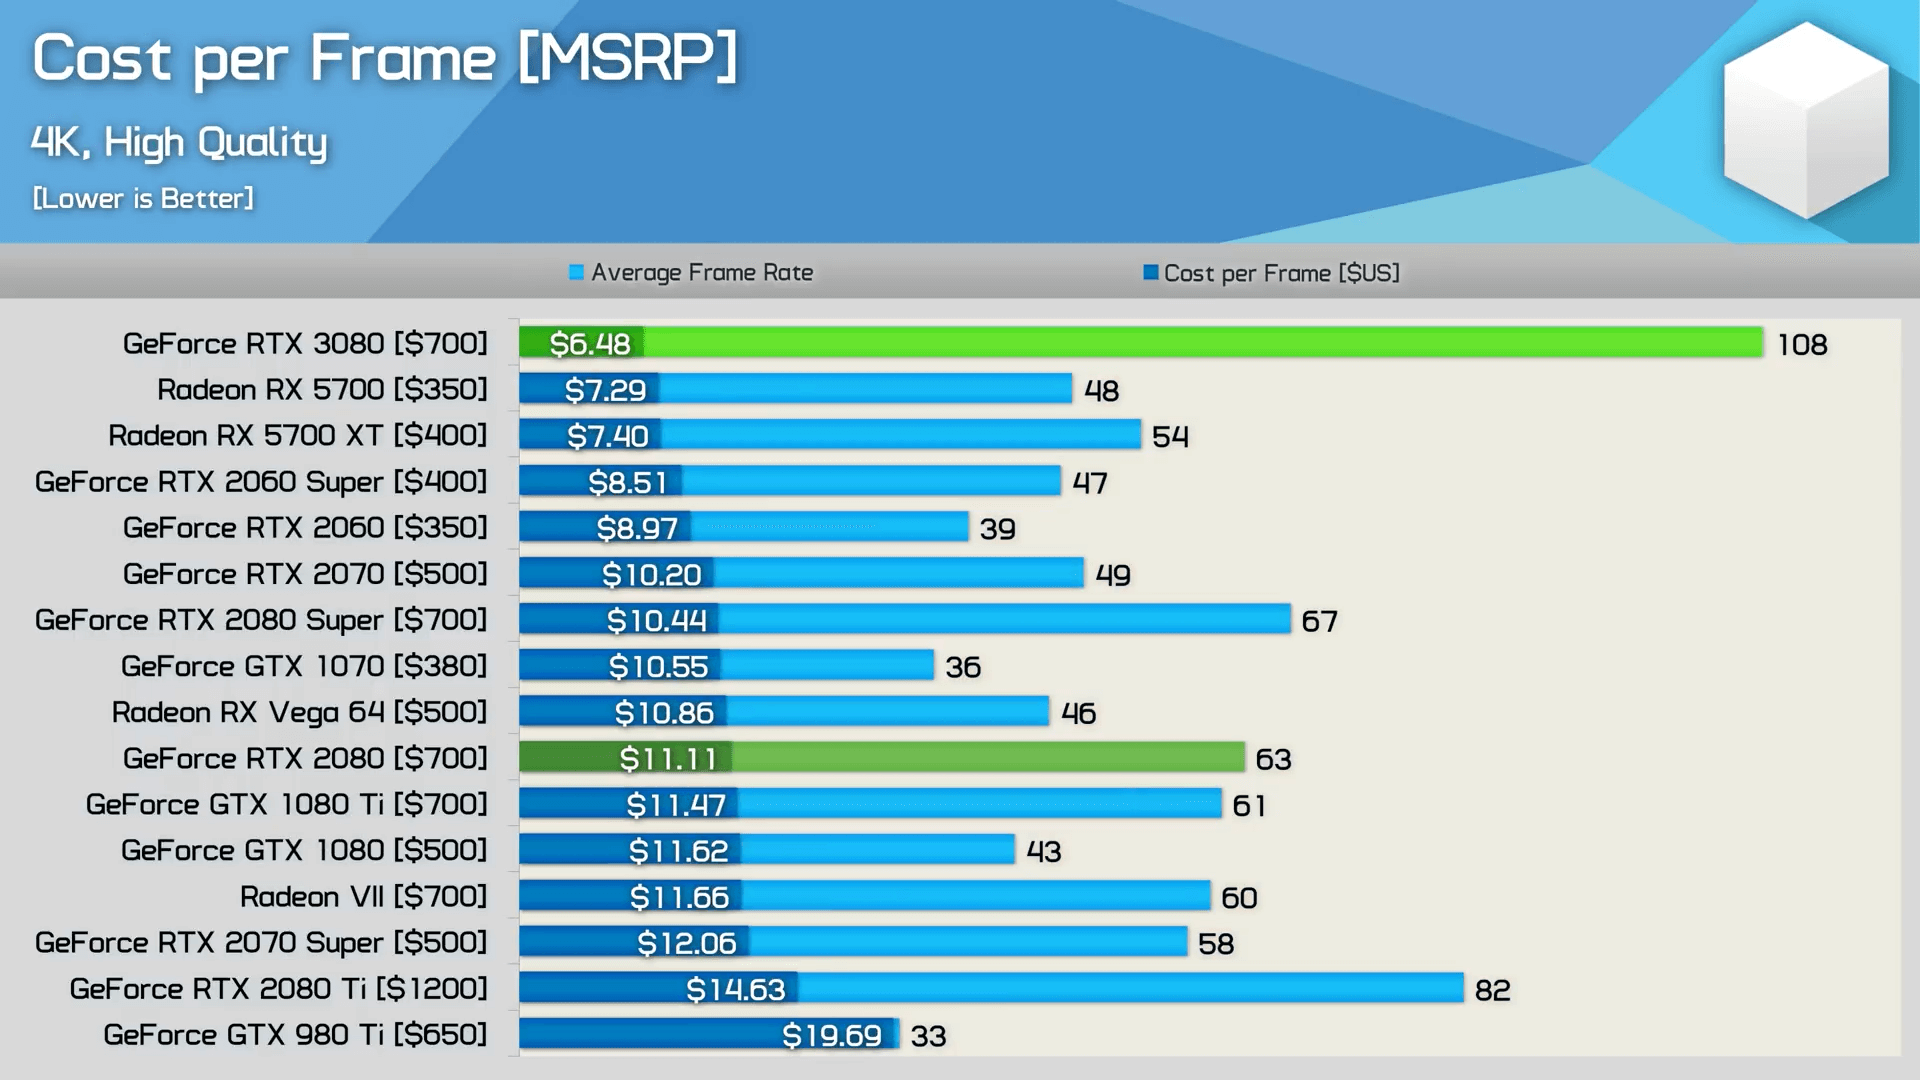The height and width of the screenshot is (1080, 1920).
Task: Click the white cube logo
Action: pyautogui.click(x=1806, y=122)
